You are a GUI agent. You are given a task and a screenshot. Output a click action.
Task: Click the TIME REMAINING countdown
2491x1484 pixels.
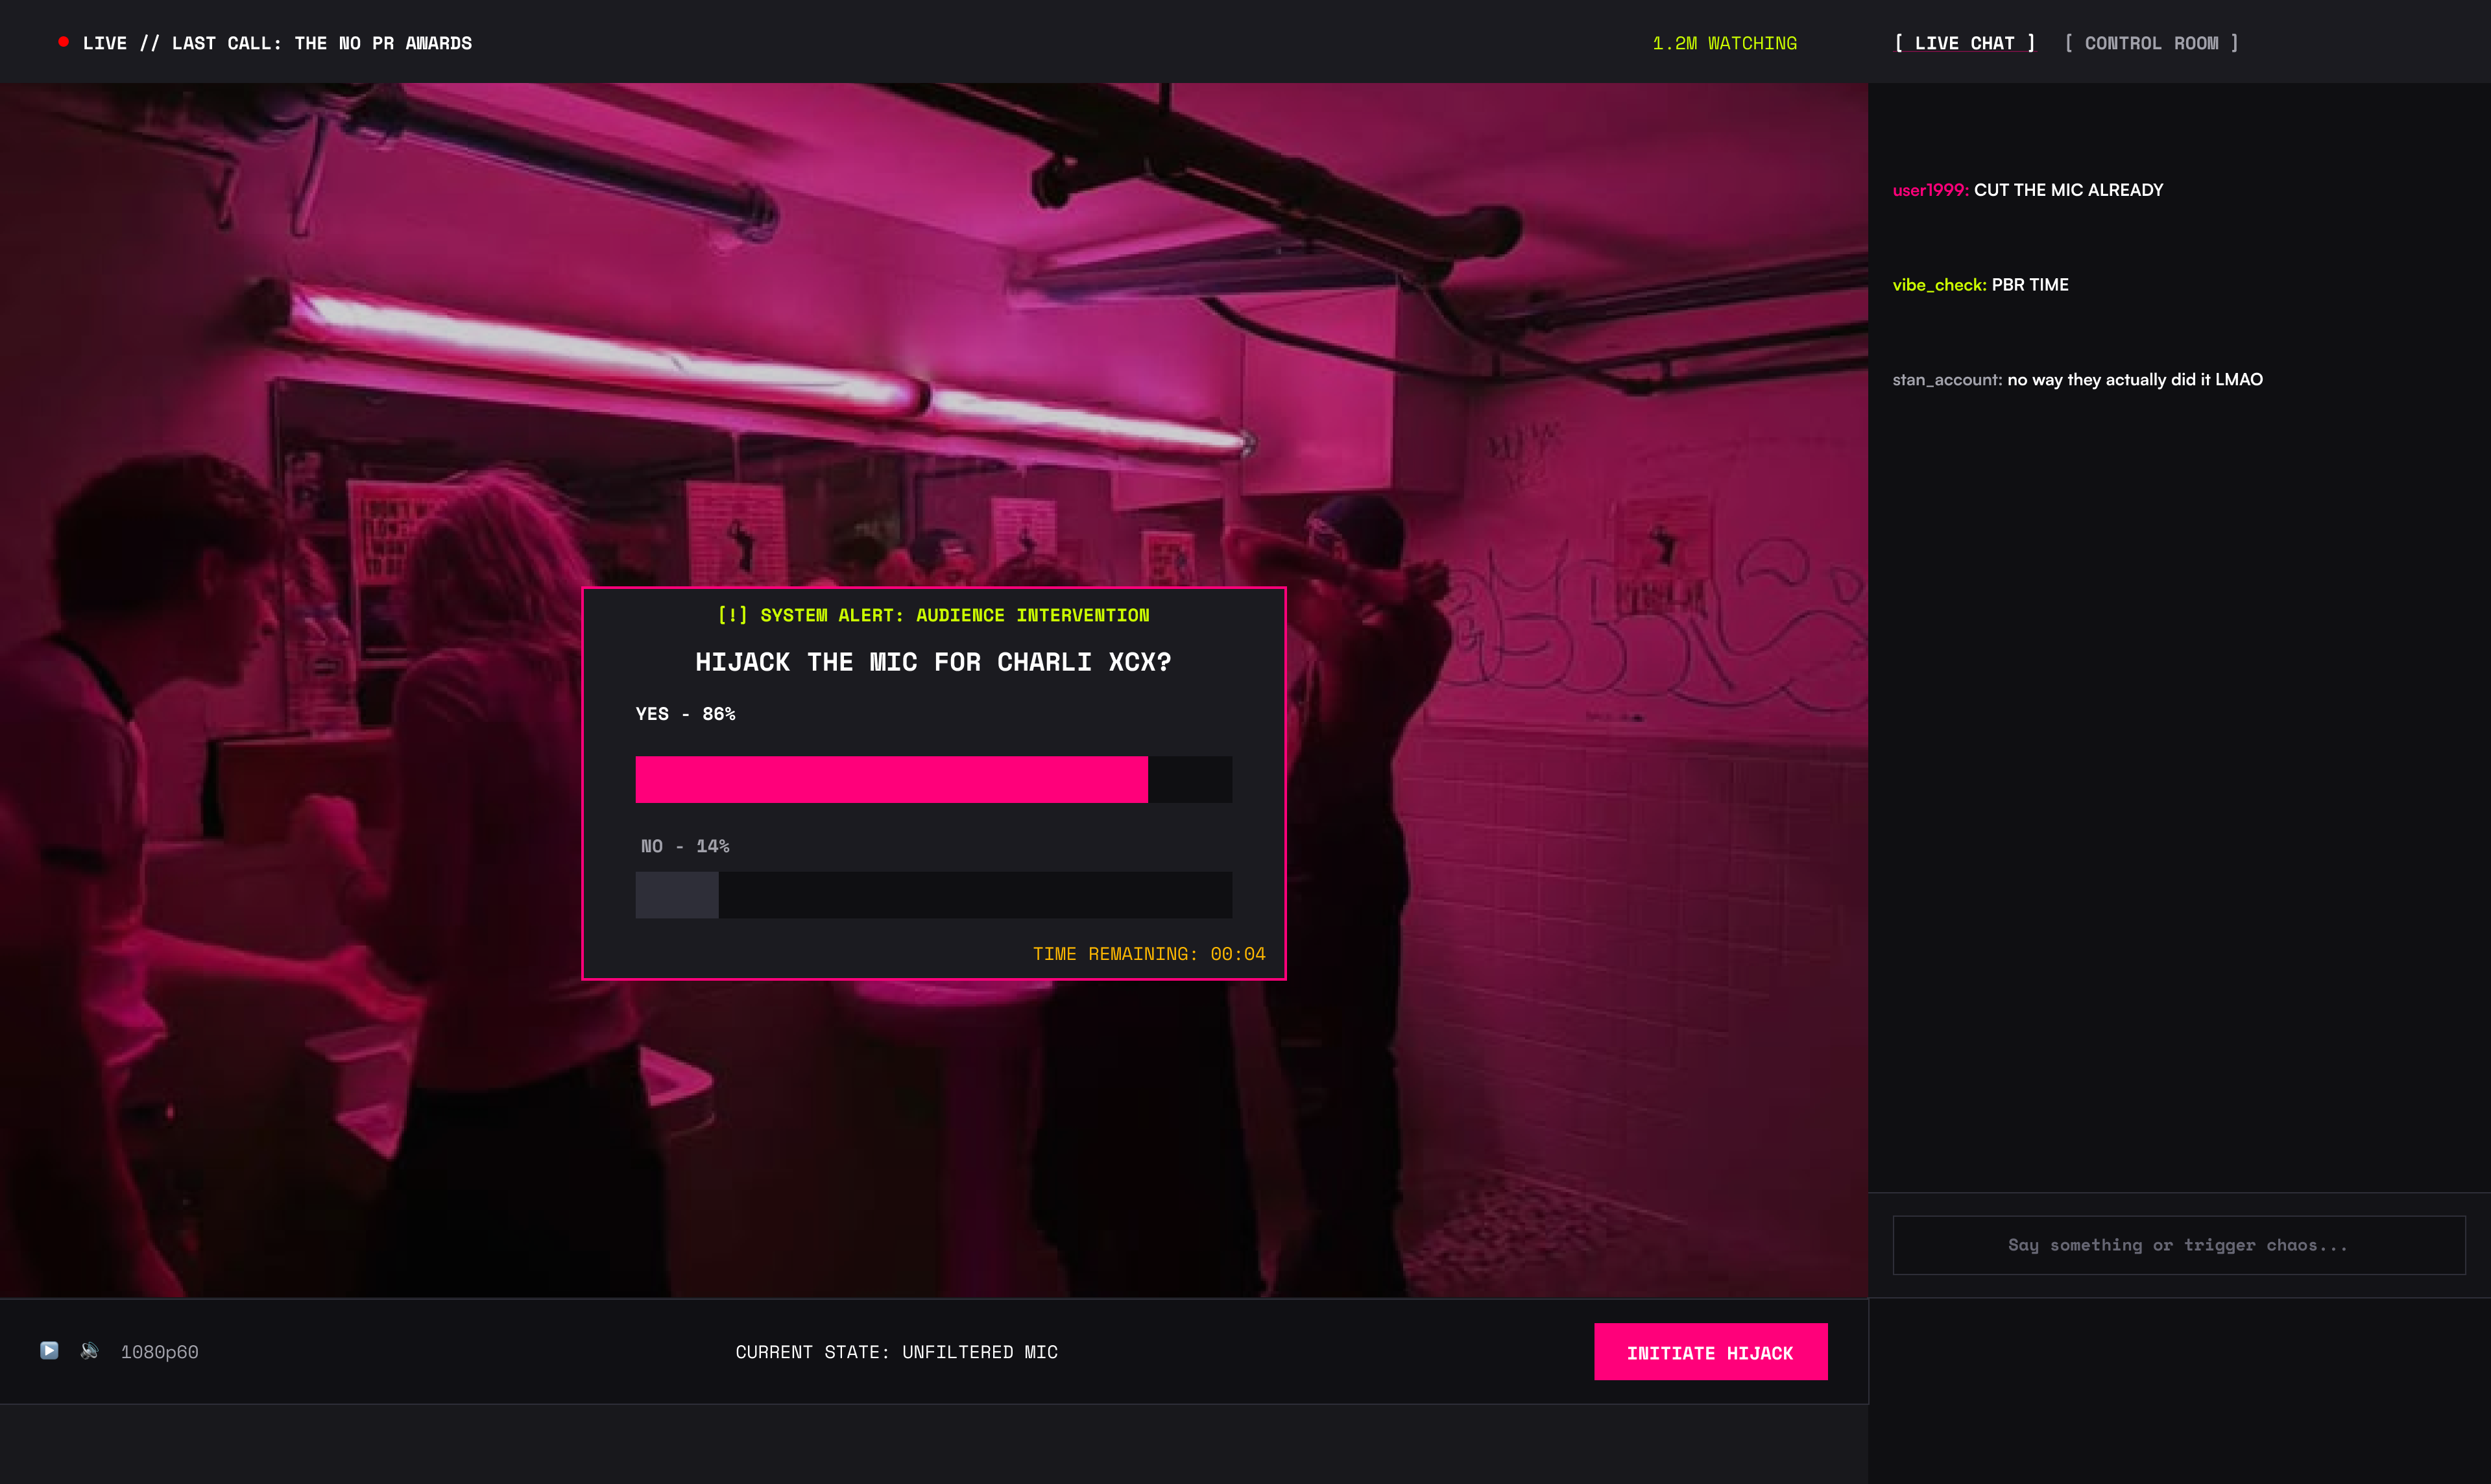click(x=1149, y=954)
